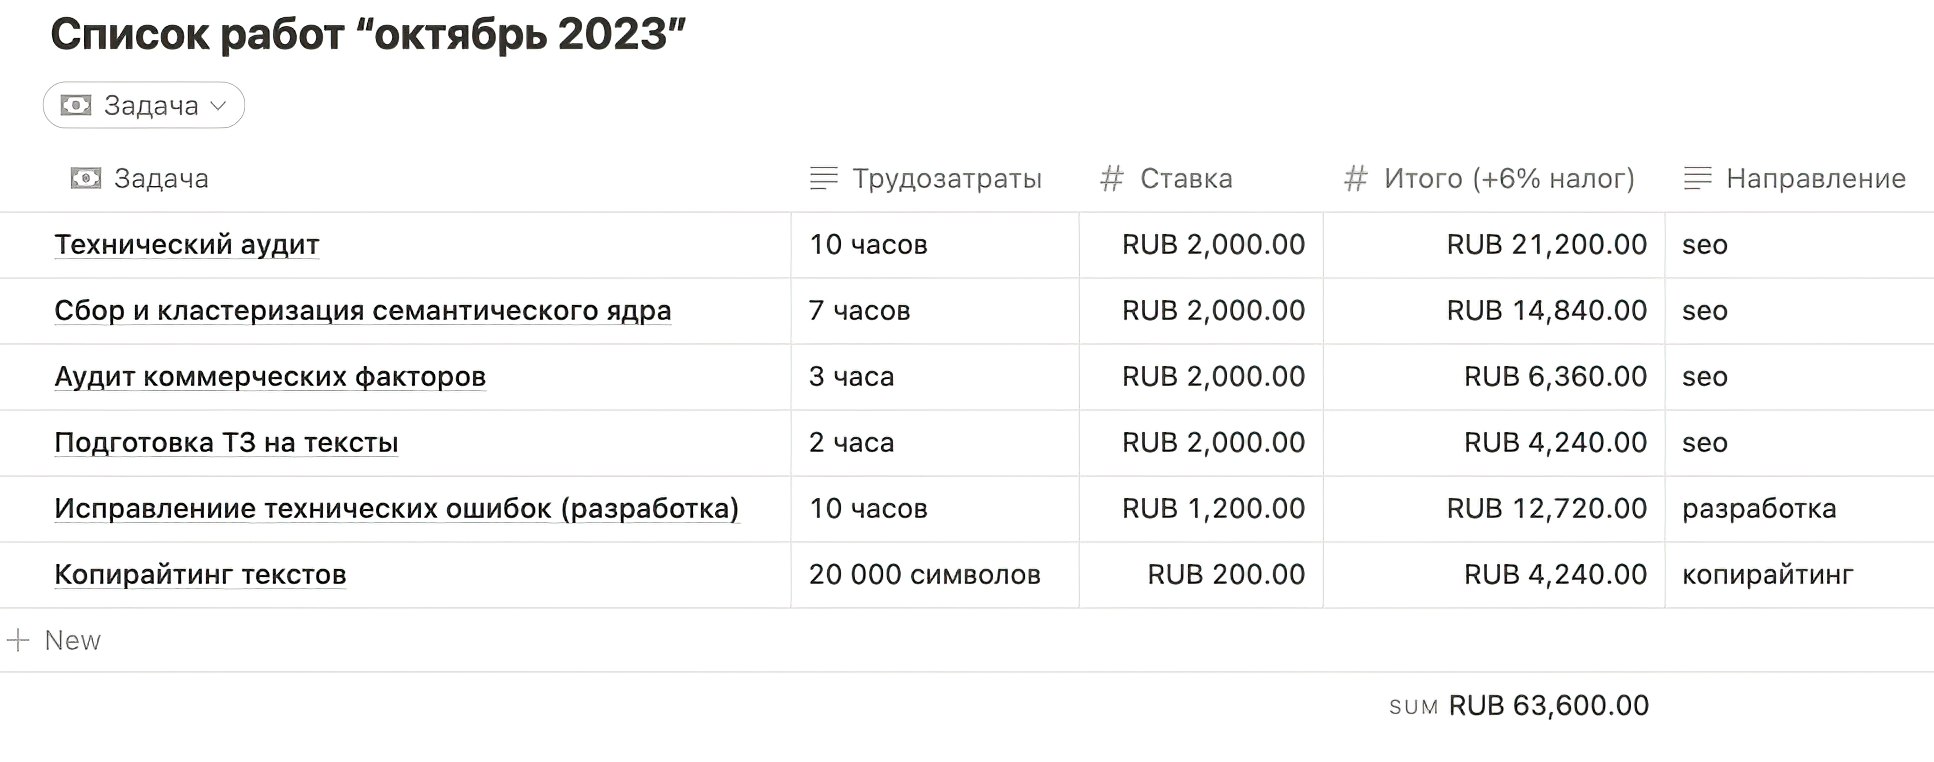Click the text icon beside Трудозатраты header
This screenshot has width=1934, height=762.
823,178
